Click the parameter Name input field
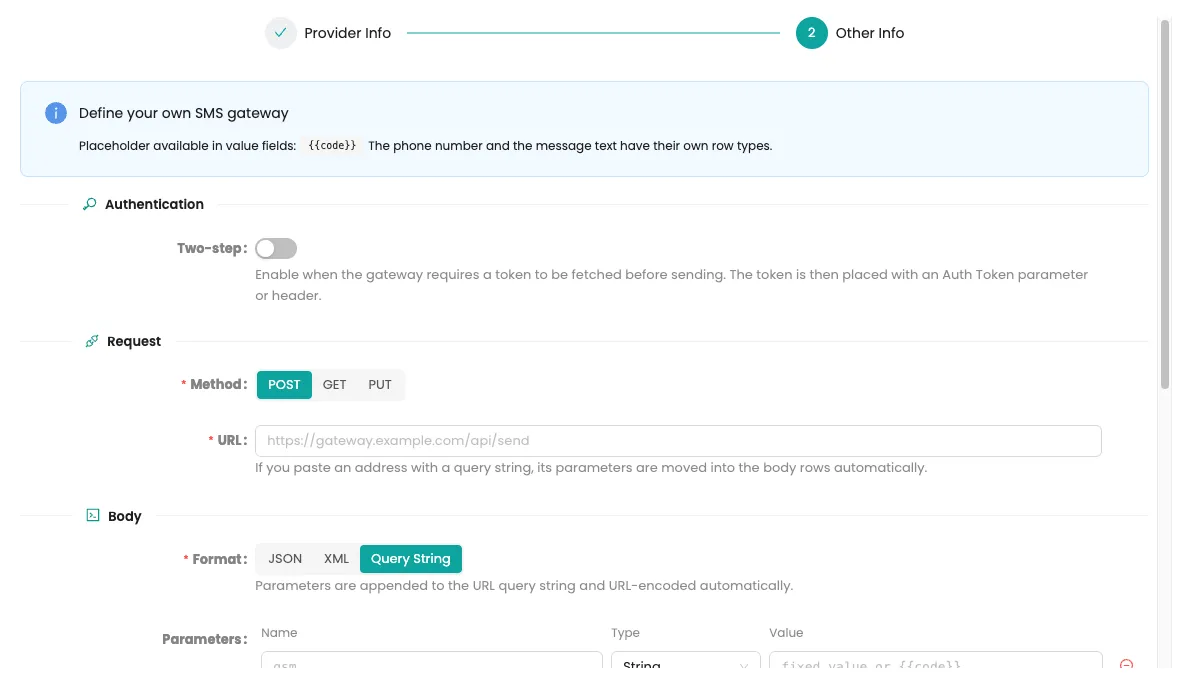 click(431, 660)
